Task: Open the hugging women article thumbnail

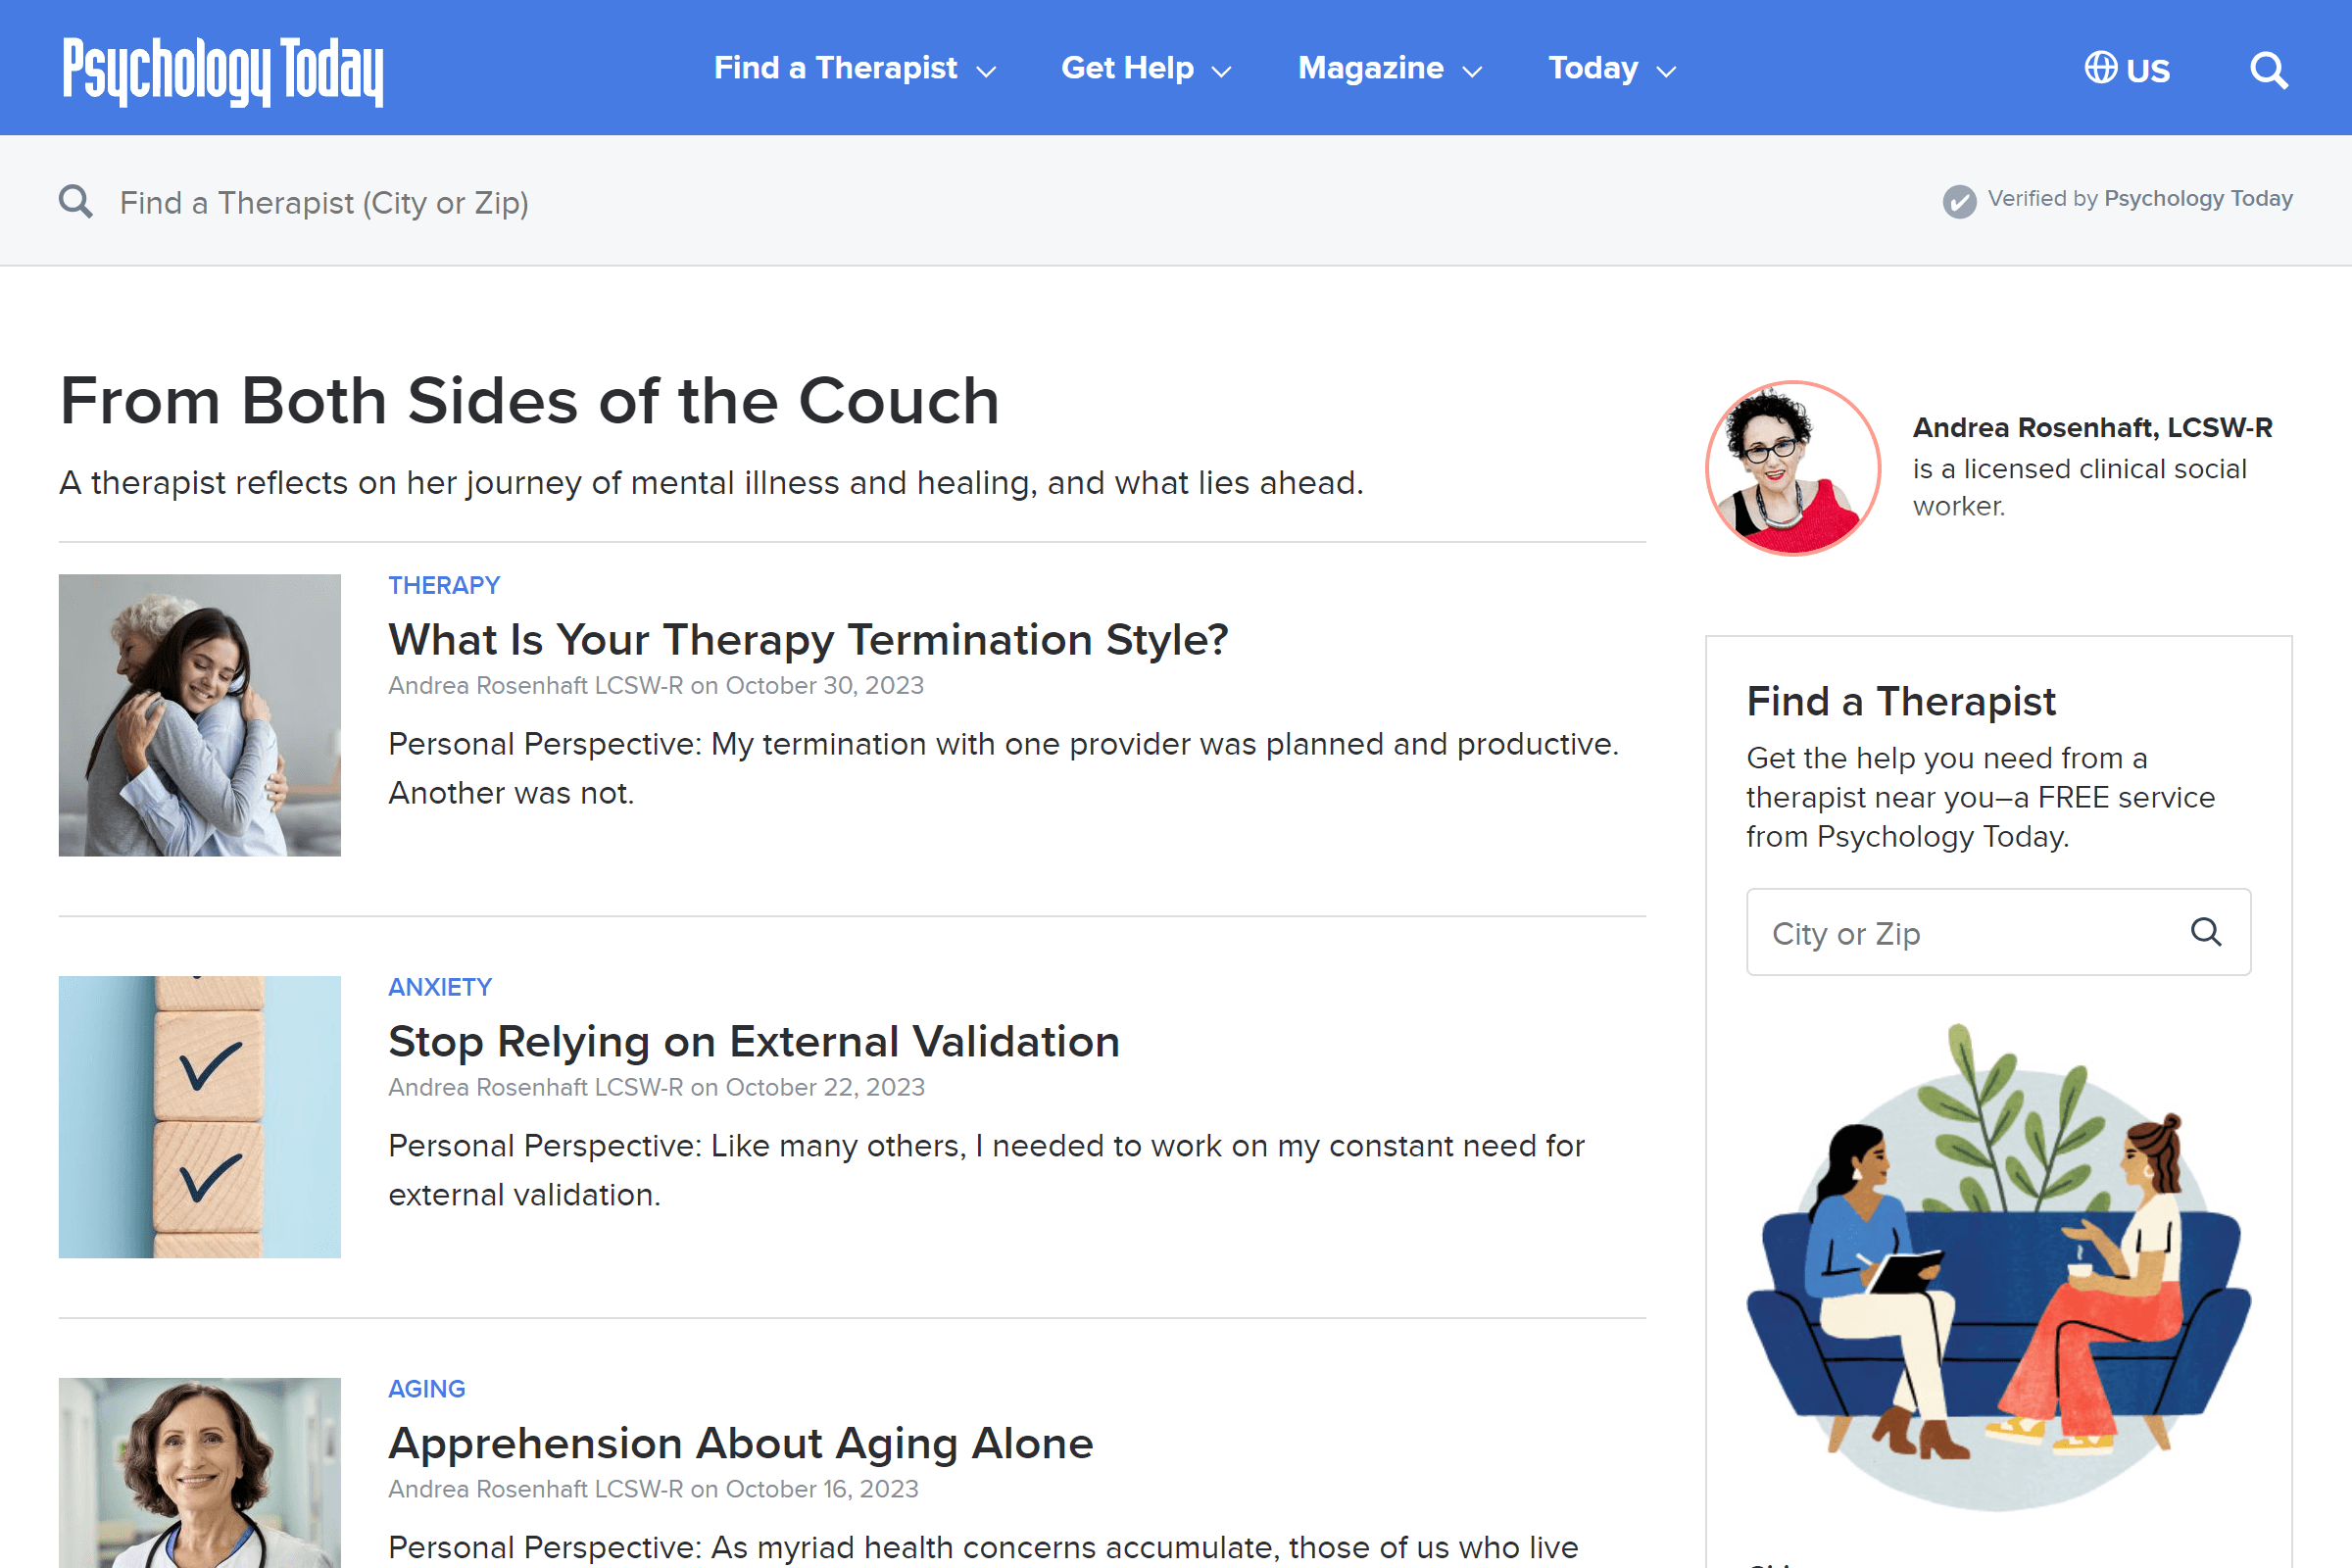Action: tap(200, 715)
